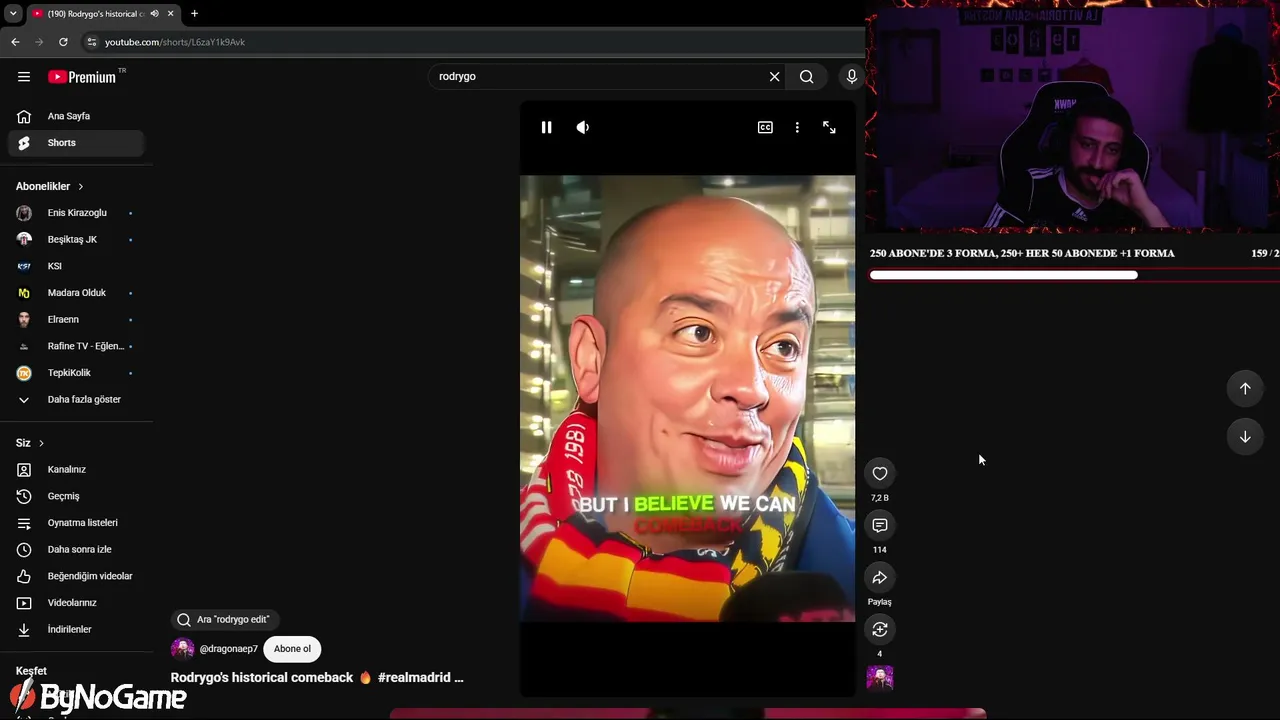Start voice search with microphone icon

click(x=852, y=76)
